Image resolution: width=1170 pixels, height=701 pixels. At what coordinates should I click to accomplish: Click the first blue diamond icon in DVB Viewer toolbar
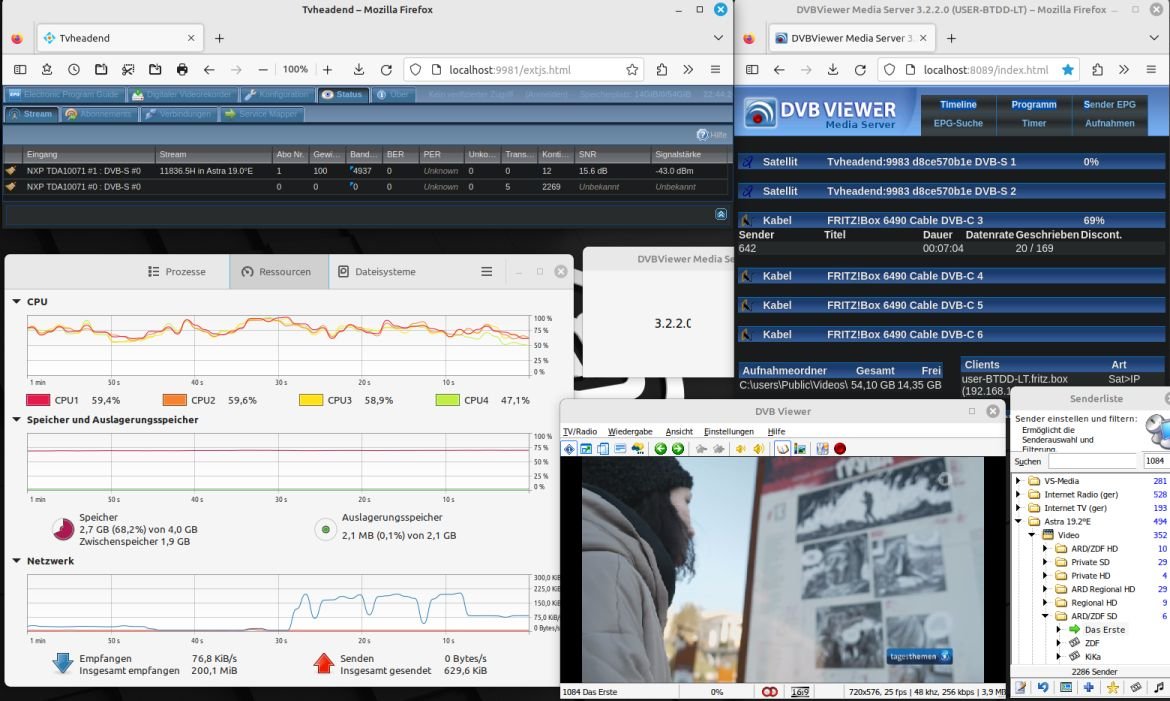pos(569,449)
